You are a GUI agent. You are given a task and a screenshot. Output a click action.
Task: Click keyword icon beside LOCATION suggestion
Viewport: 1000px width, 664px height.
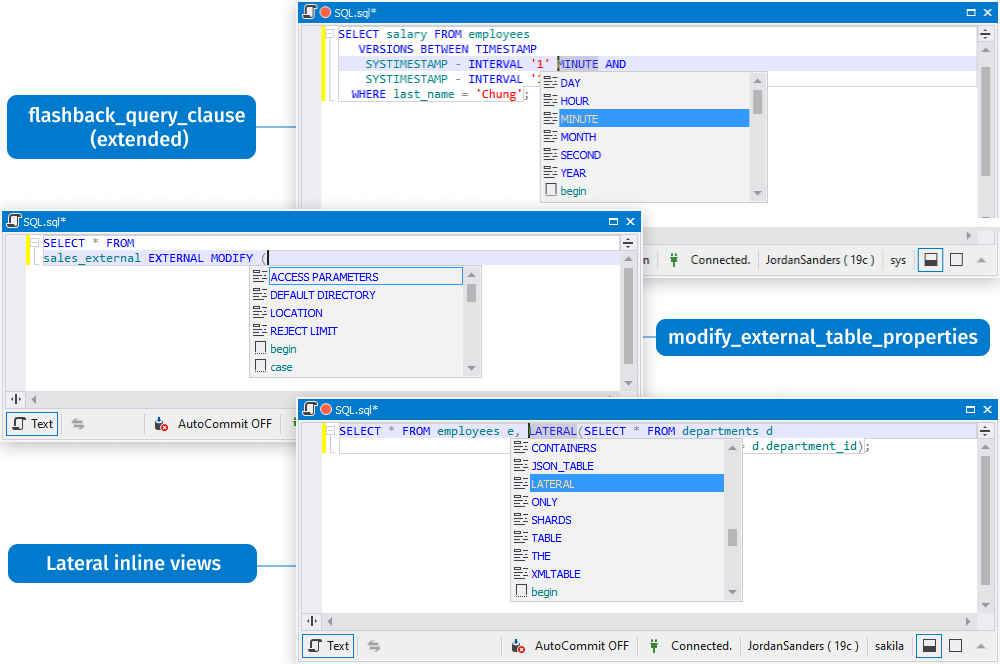[x=260, y=312]
